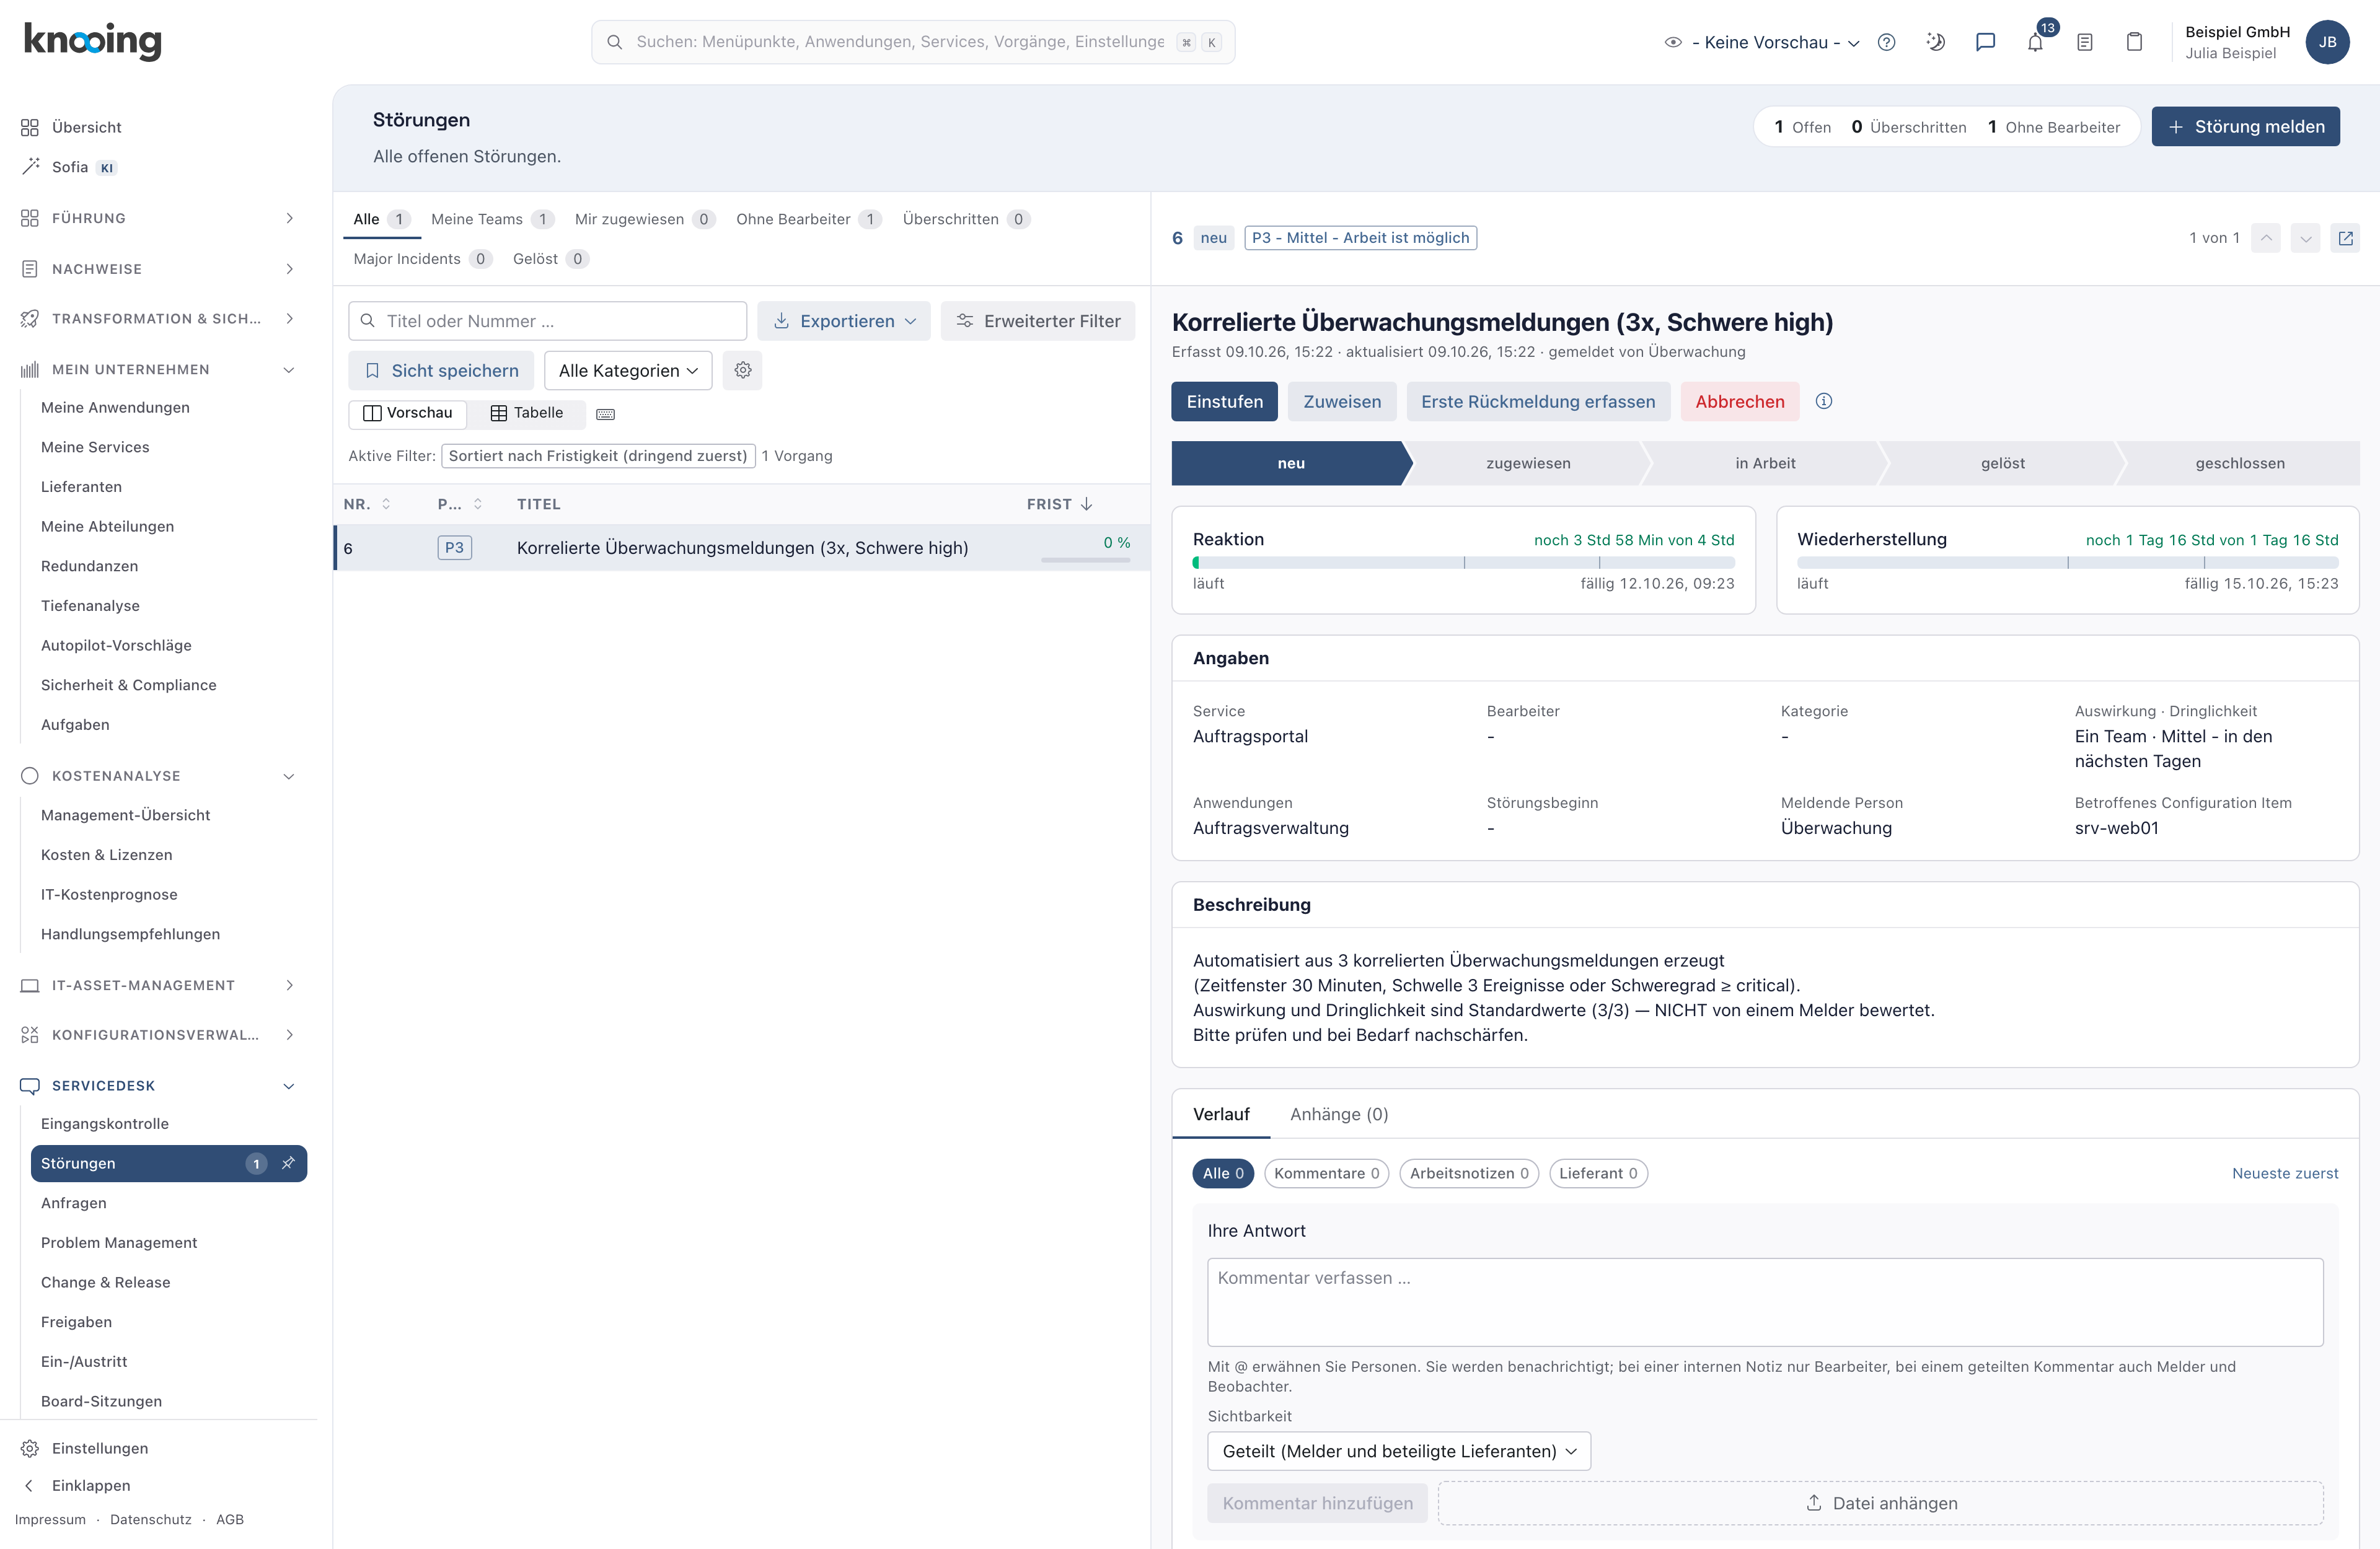The image size is (2380, 1549).
Task: Go to previous incident arrow
Action: [x=2266, y=238]
